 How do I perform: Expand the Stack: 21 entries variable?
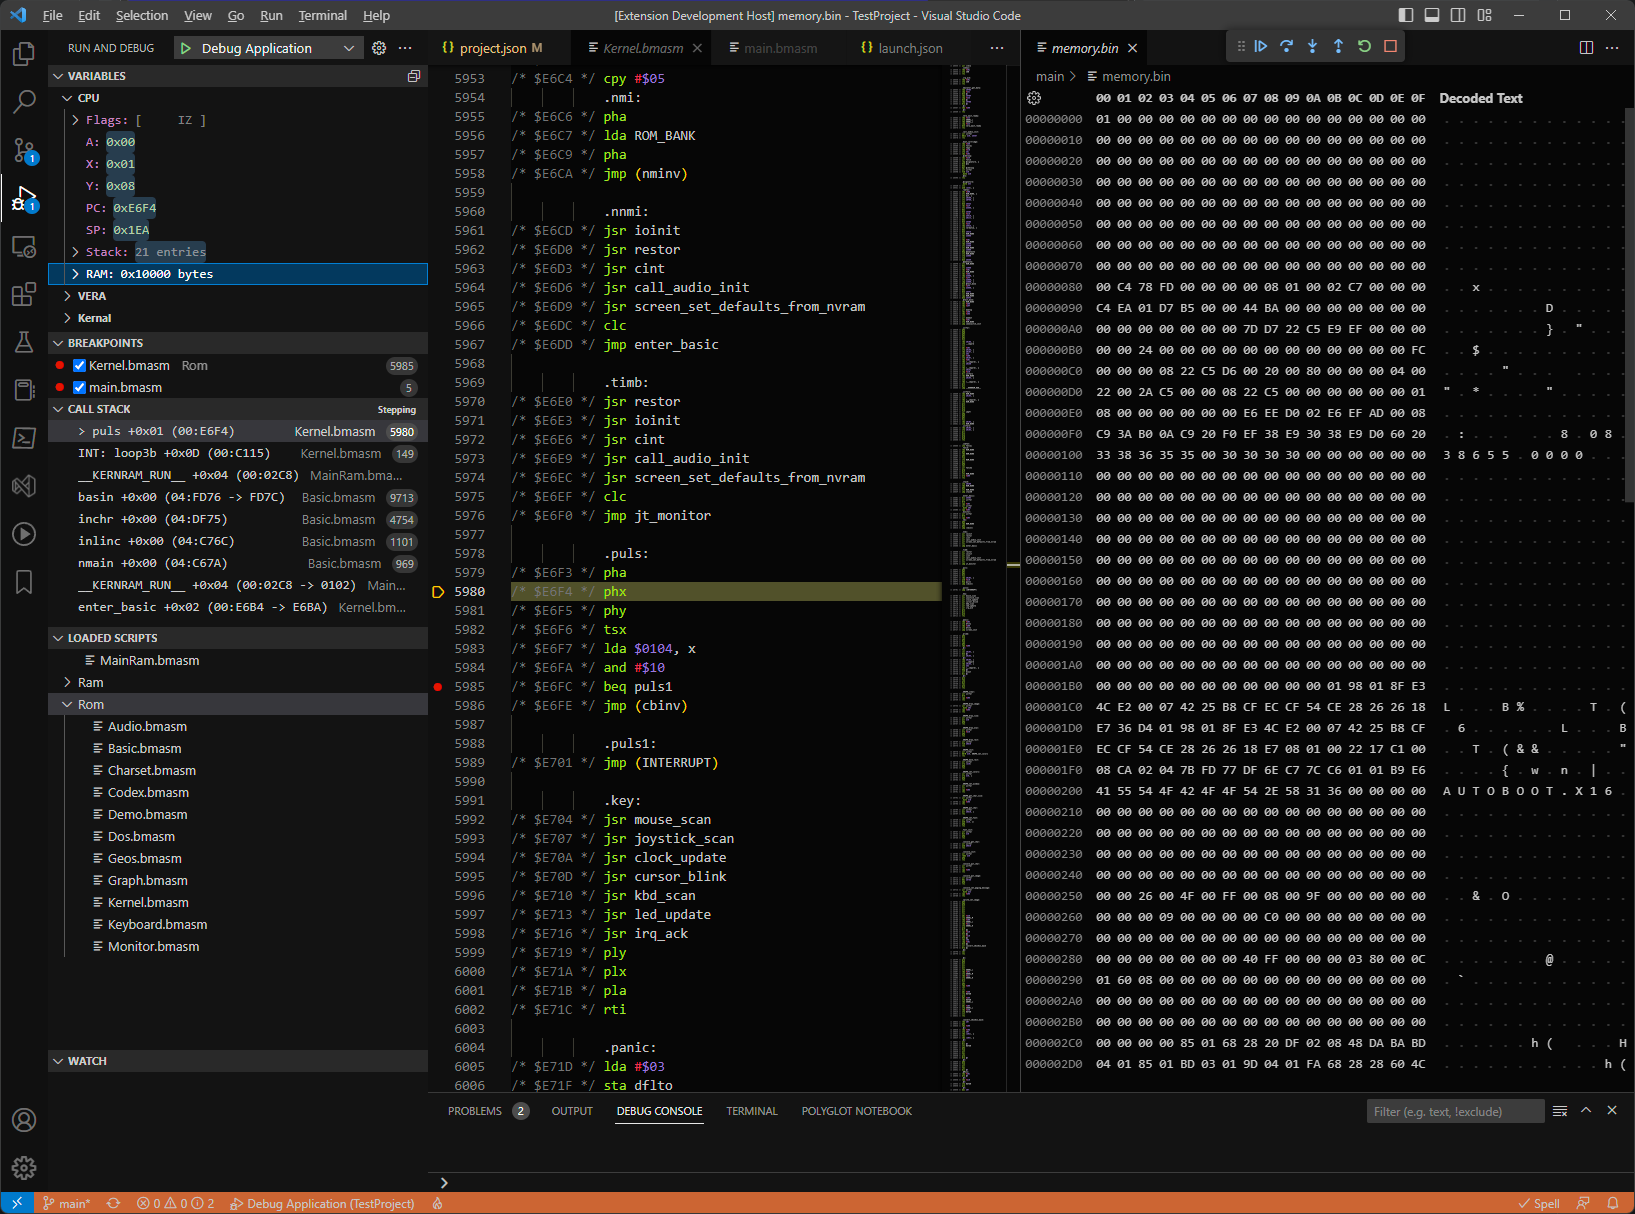coord(75,251)
